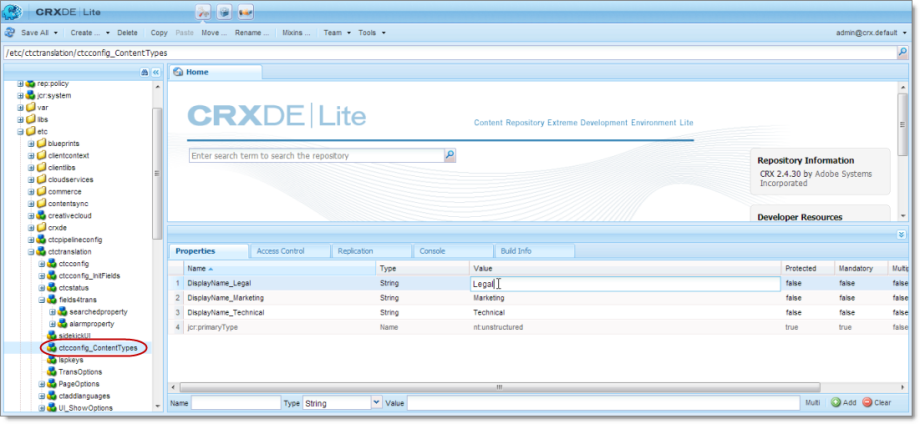
Task: Open the property Type combo box arrow
Action: pos(377,403)
